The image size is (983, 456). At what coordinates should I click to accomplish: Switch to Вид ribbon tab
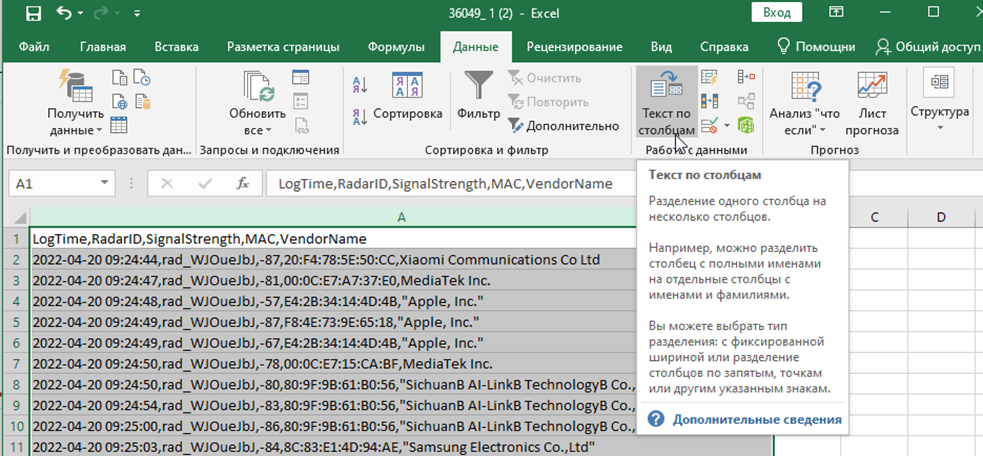(661, 47)
